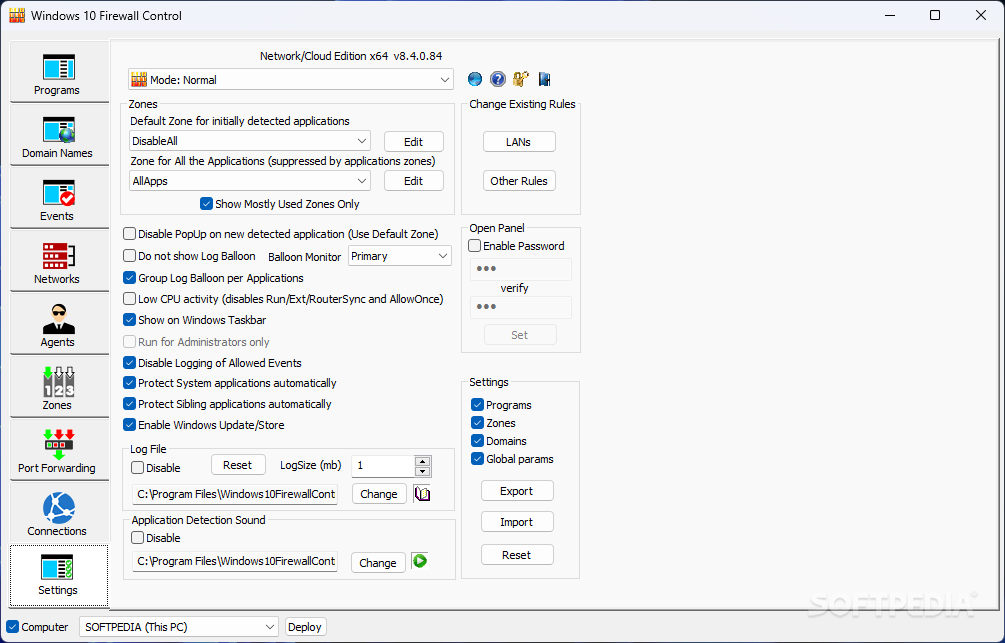This screenshot has width=1005, height=643.
Task: Open the Port Forwarding panel
Action: coord(59,450)
